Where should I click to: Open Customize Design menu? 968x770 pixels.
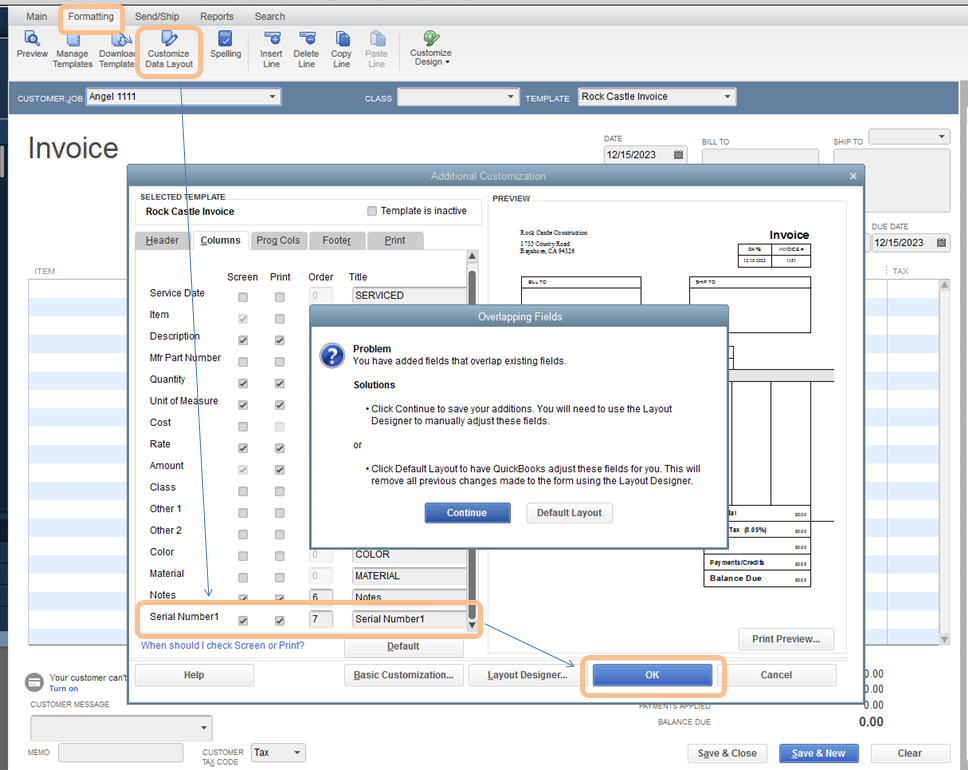(x=431, y=49)
